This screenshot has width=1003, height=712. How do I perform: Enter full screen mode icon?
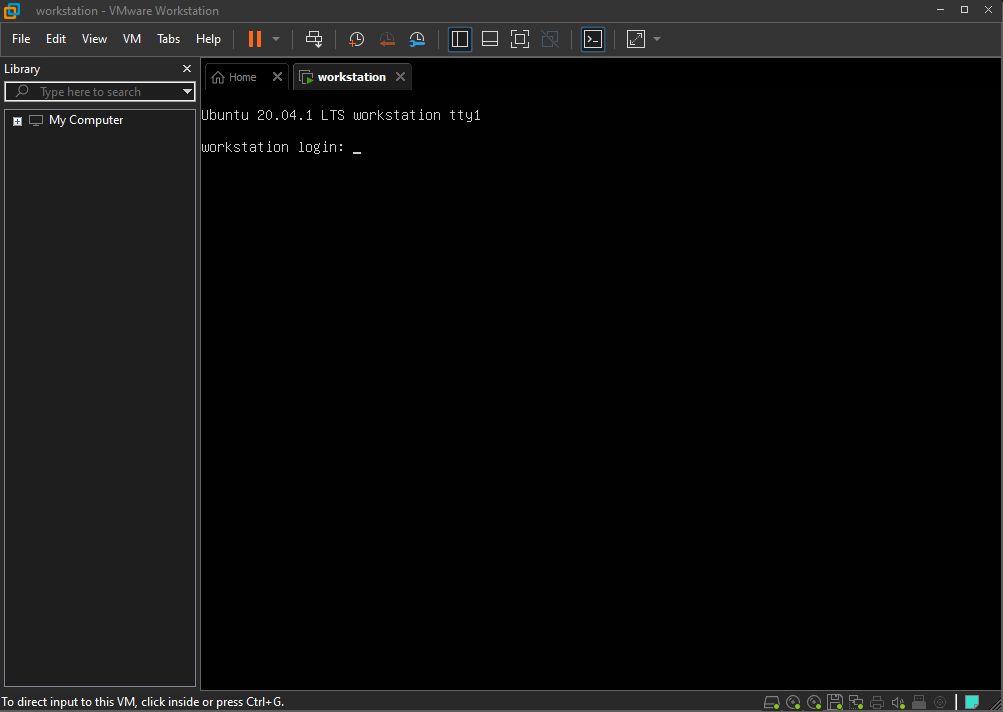(520, 39)
